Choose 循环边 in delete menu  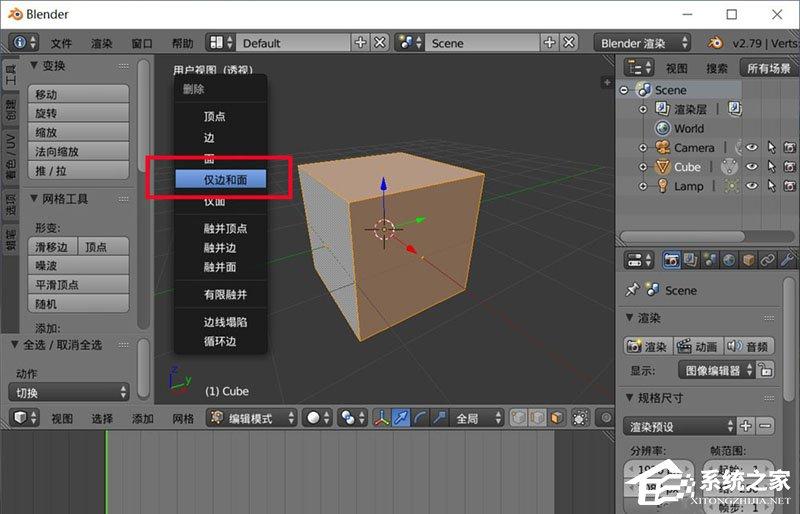[x=220, y=341]
